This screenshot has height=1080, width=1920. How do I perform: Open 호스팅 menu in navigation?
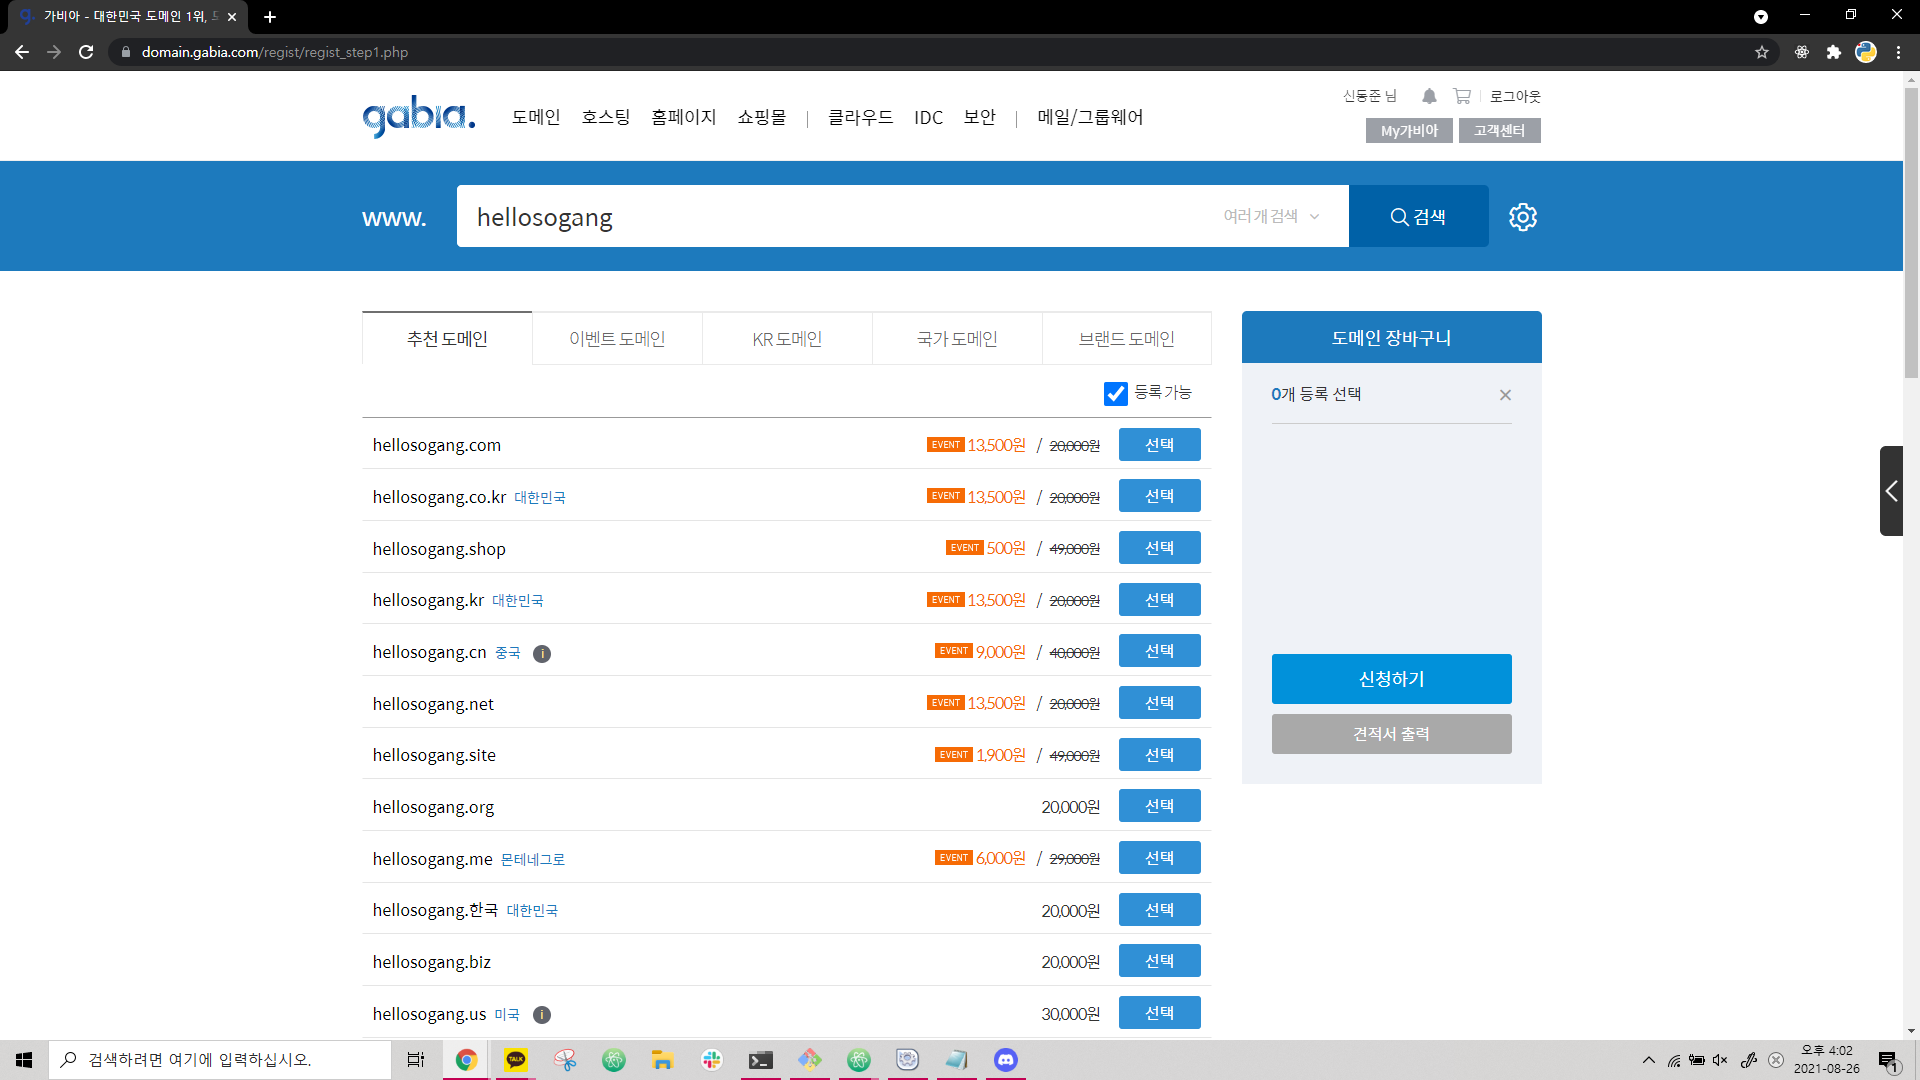[606, 117]
